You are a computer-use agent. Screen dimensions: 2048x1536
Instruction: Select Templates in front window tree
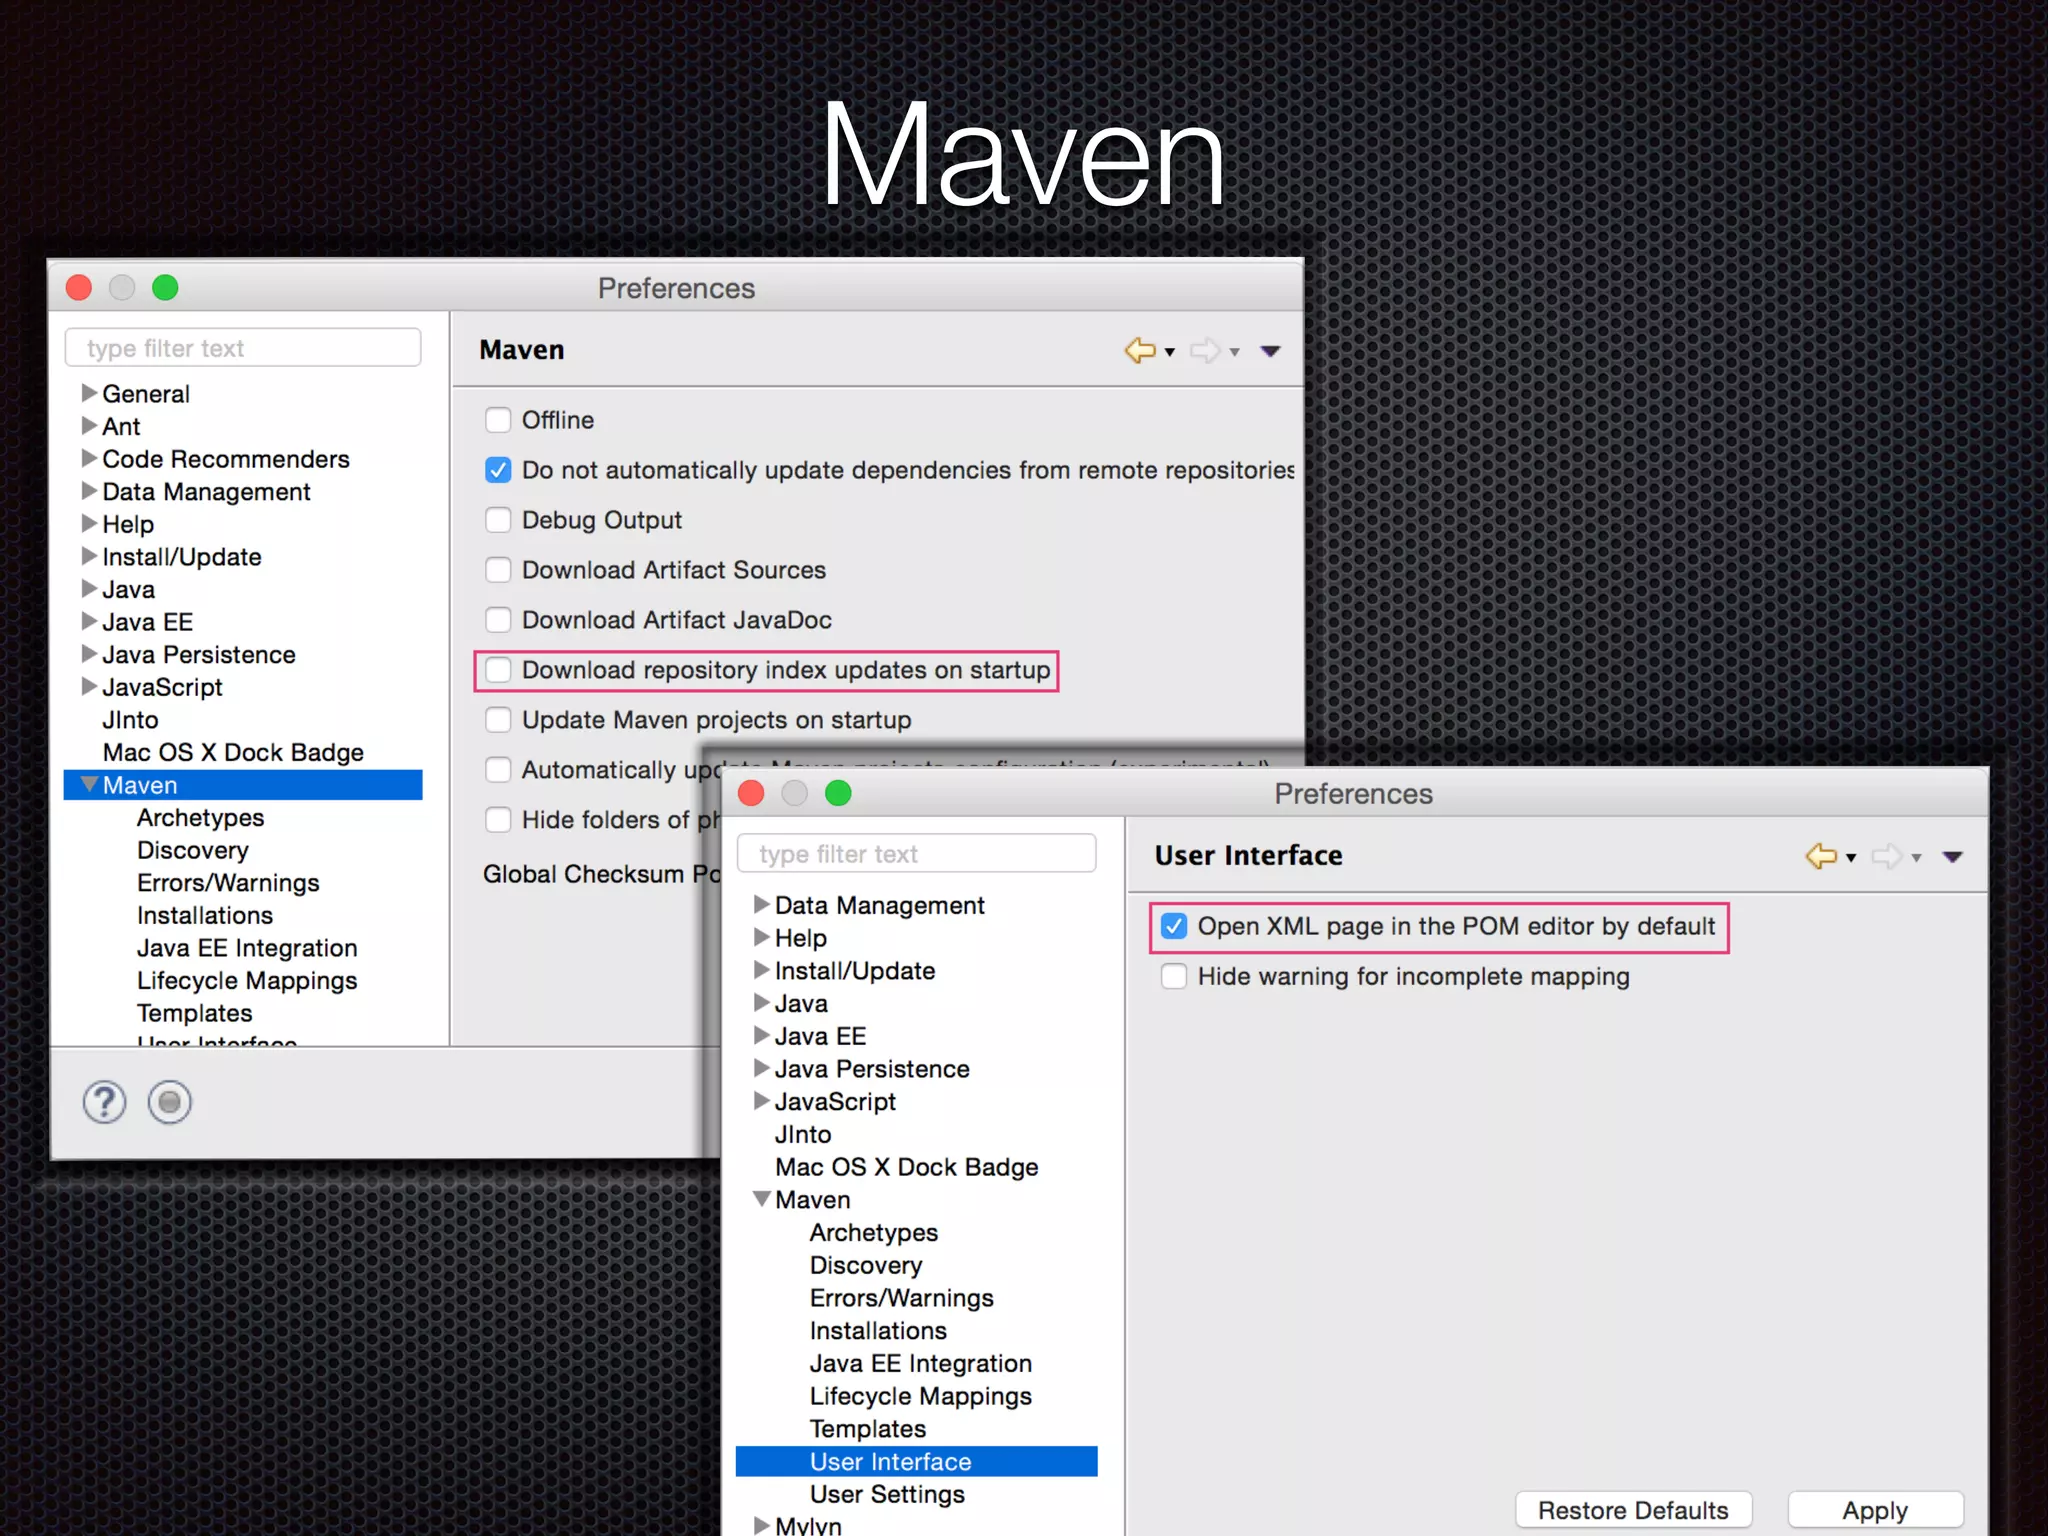pyautogui.click(x=868, y=1429)
